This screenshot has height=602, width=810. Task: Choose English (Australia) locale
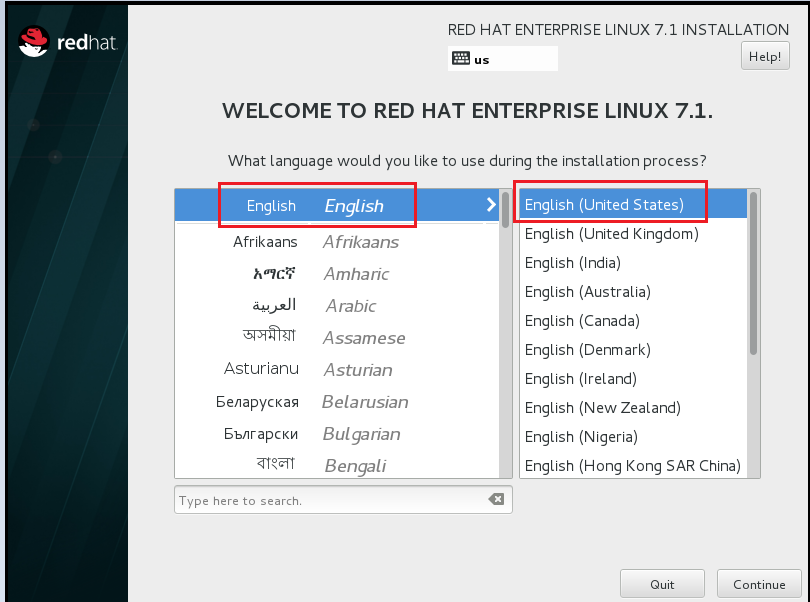click(633, 291)
